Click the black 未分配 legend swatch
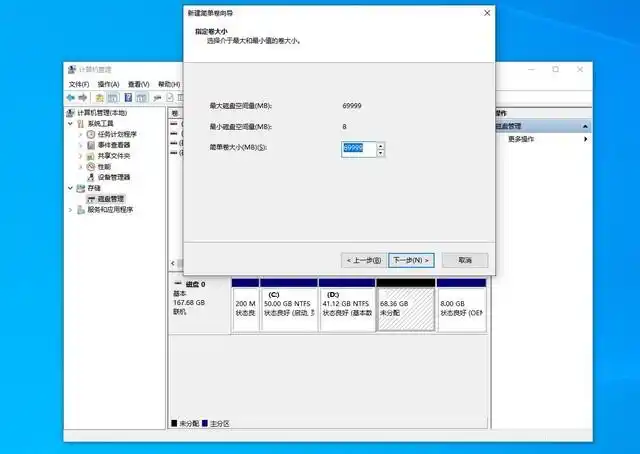This screenshot has height=454, width=640. point(174,423)
